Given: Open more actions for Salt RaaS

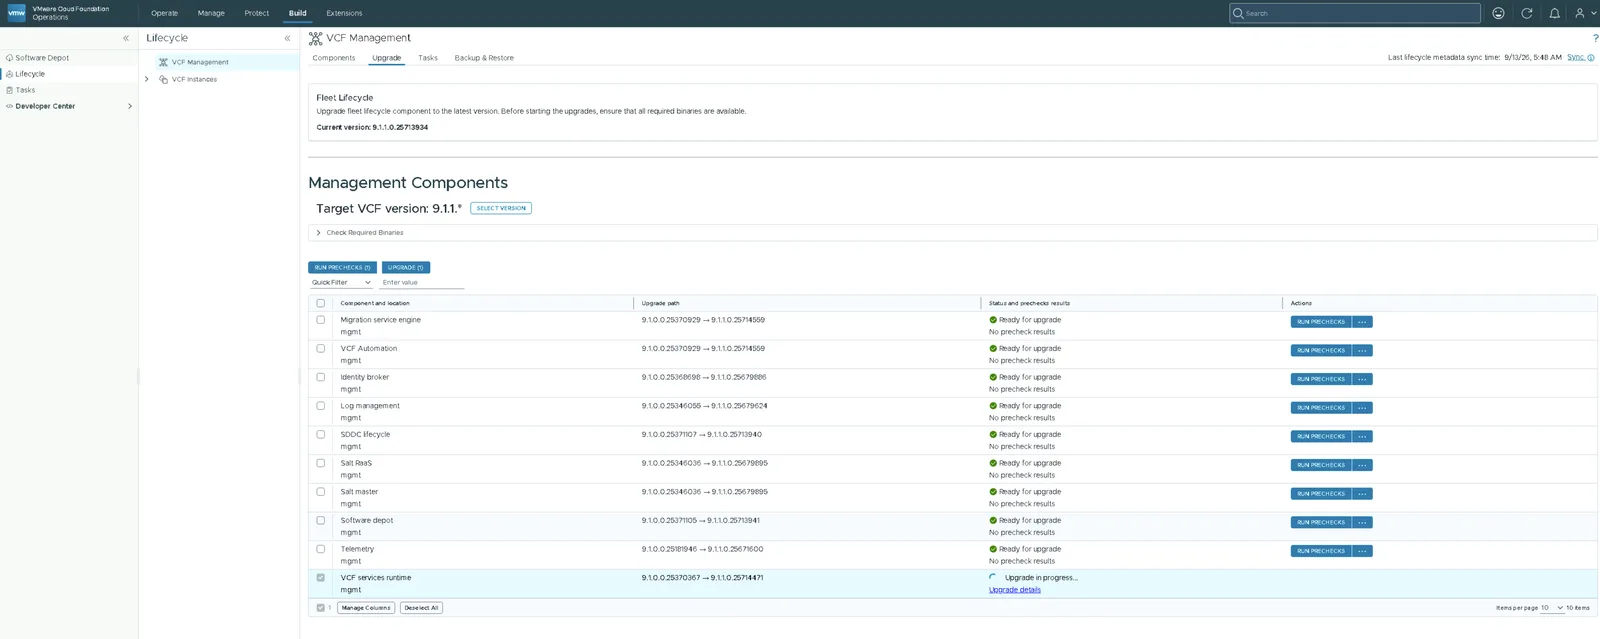Looking at the screenshot, I should pyautogui.click(x=1362, y=465).
